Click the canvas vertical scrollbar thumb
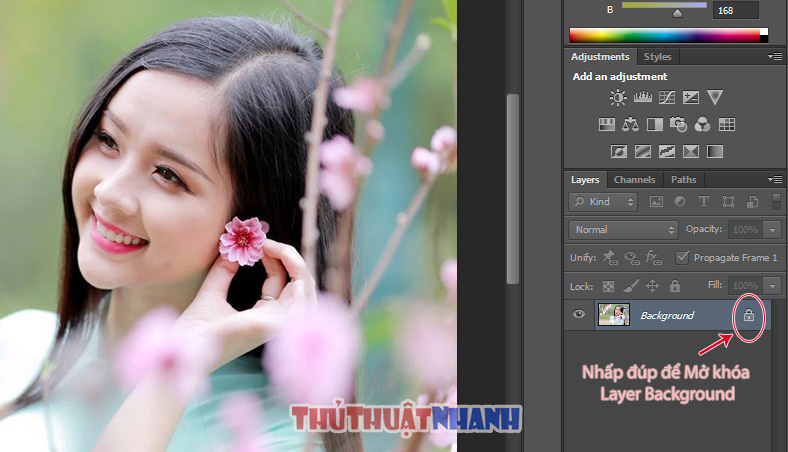 pyautogui.click(x=513, y=189)
